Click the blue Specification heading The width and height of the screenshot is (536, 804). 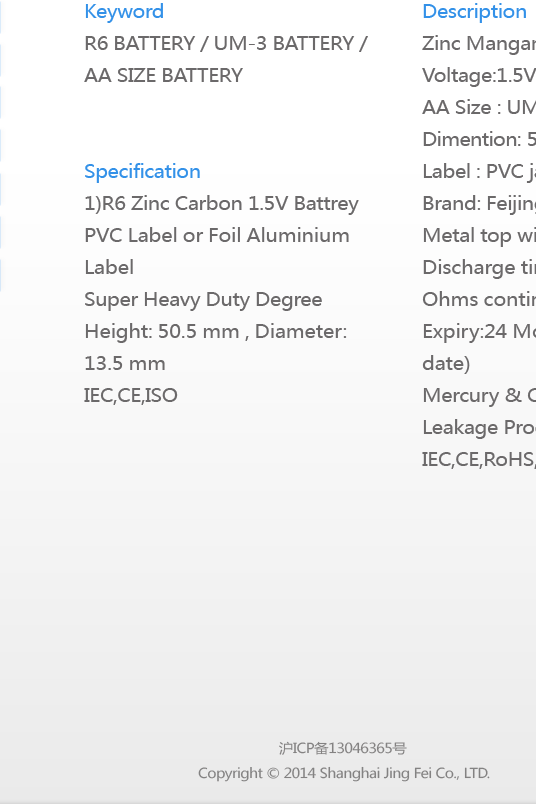tap(142, 172)
